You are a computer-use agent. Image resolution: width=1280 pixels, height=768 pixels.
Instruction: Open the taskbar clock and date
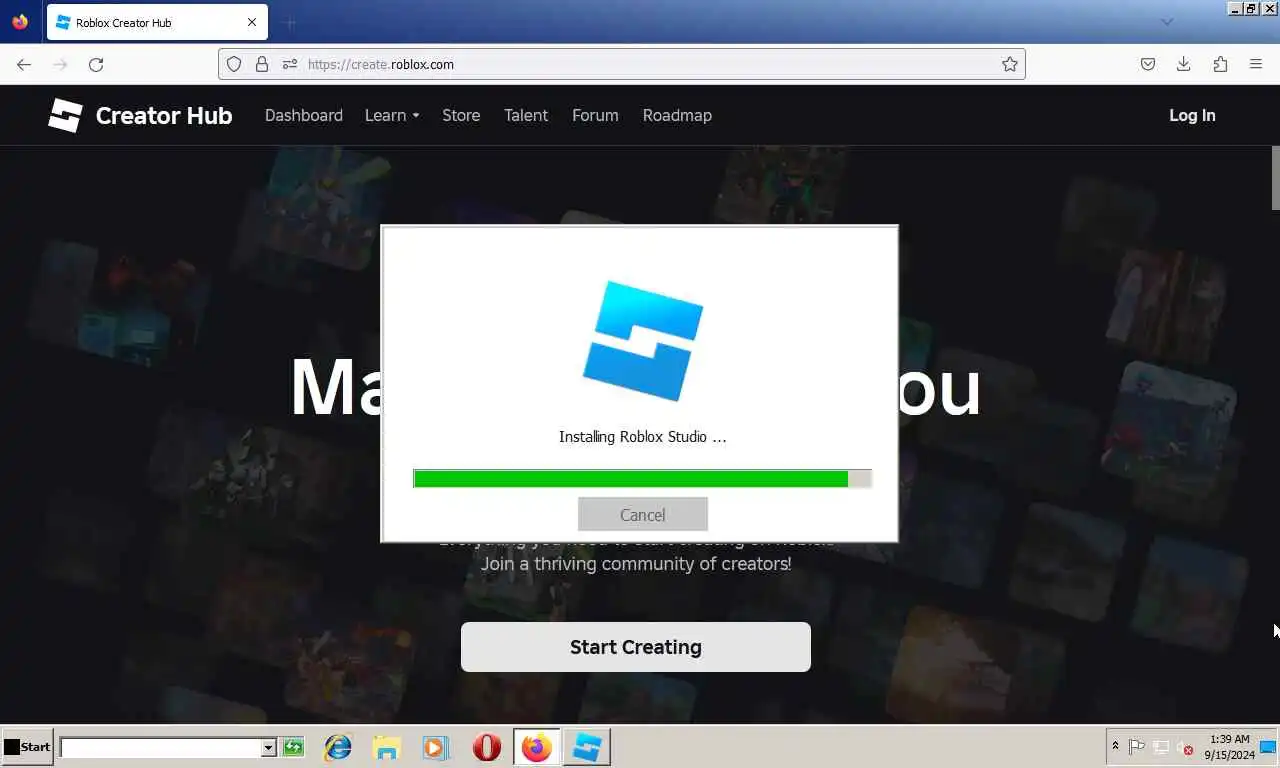pyautogui.click(x=1229, y=747)
